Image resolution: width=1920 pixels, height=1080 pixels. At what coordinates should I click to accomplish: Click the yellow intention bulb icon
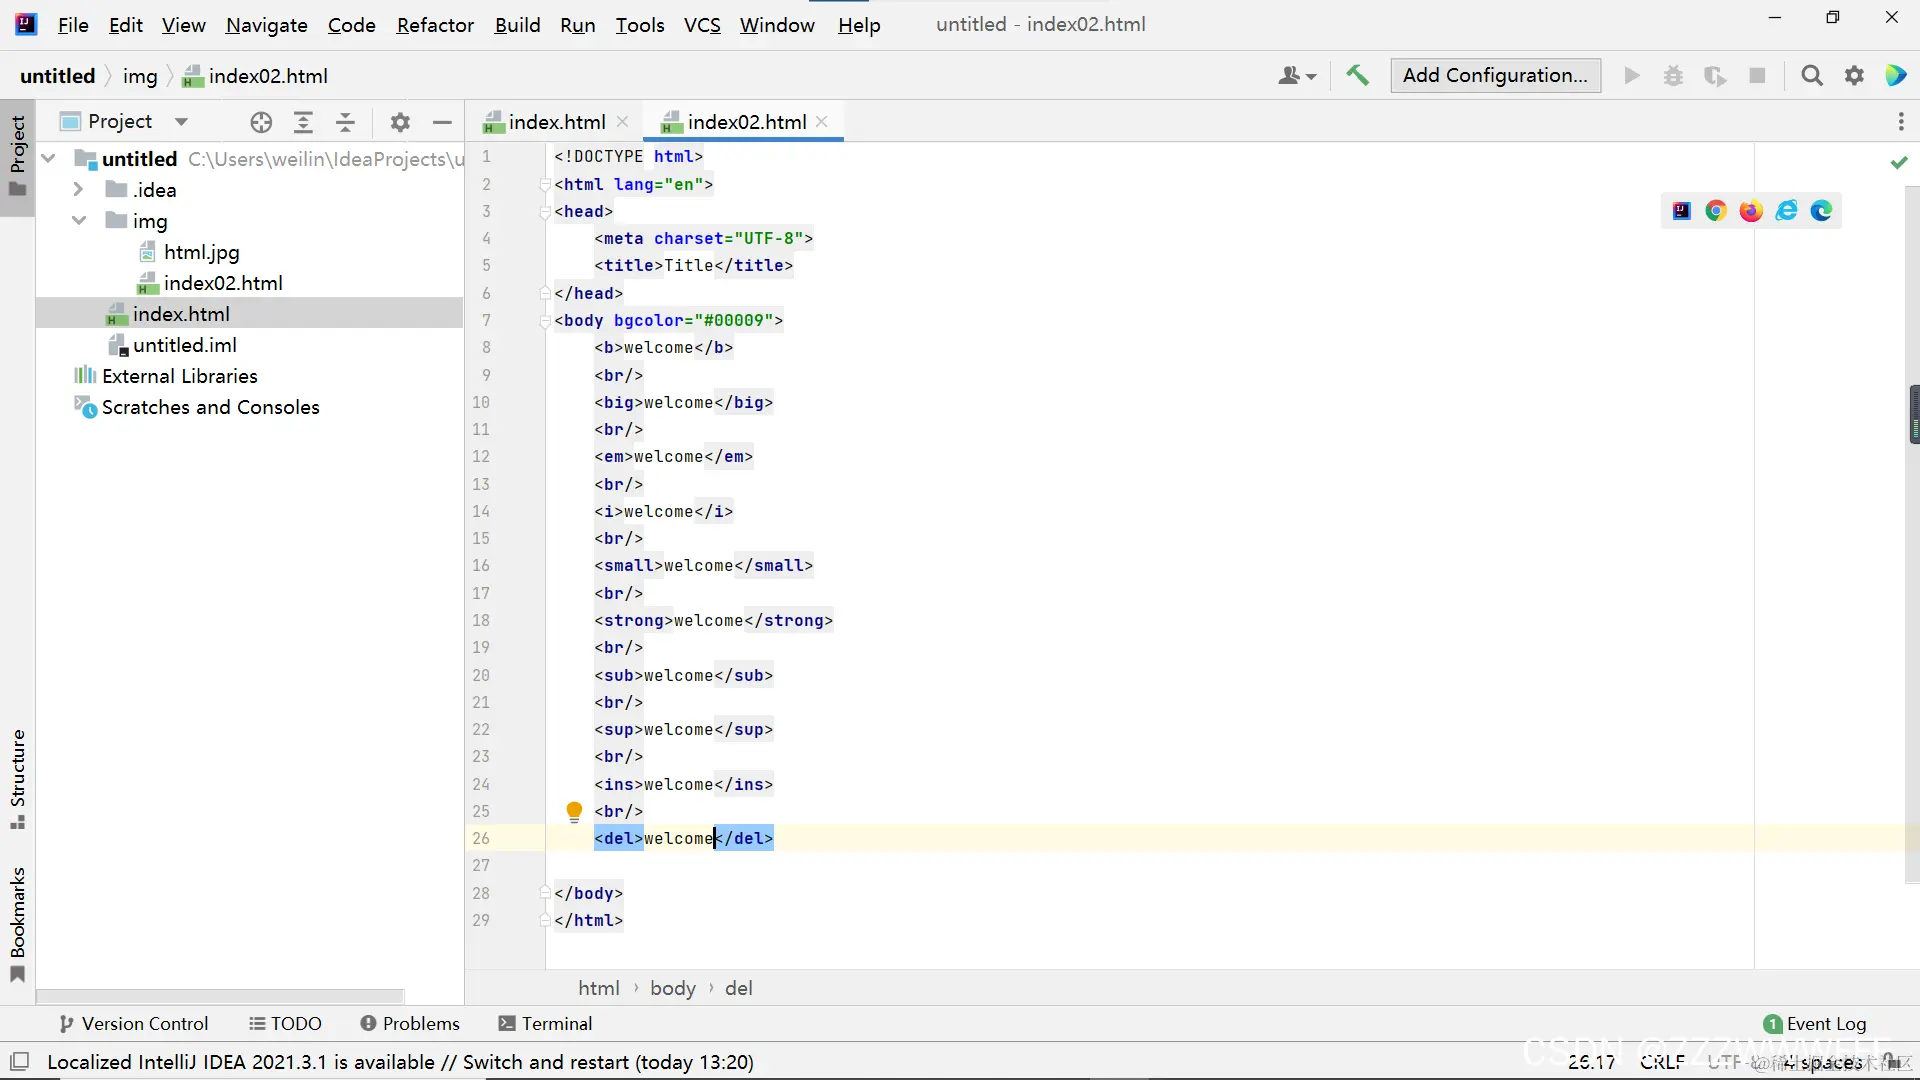[x=574, y=811]
